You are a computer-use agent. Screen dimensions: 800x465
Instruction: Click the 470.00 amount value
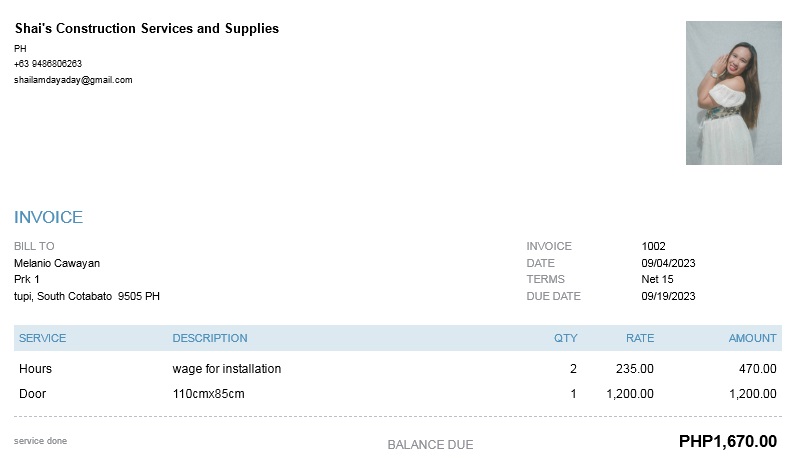pyautogui.click(x=757, y=369)
